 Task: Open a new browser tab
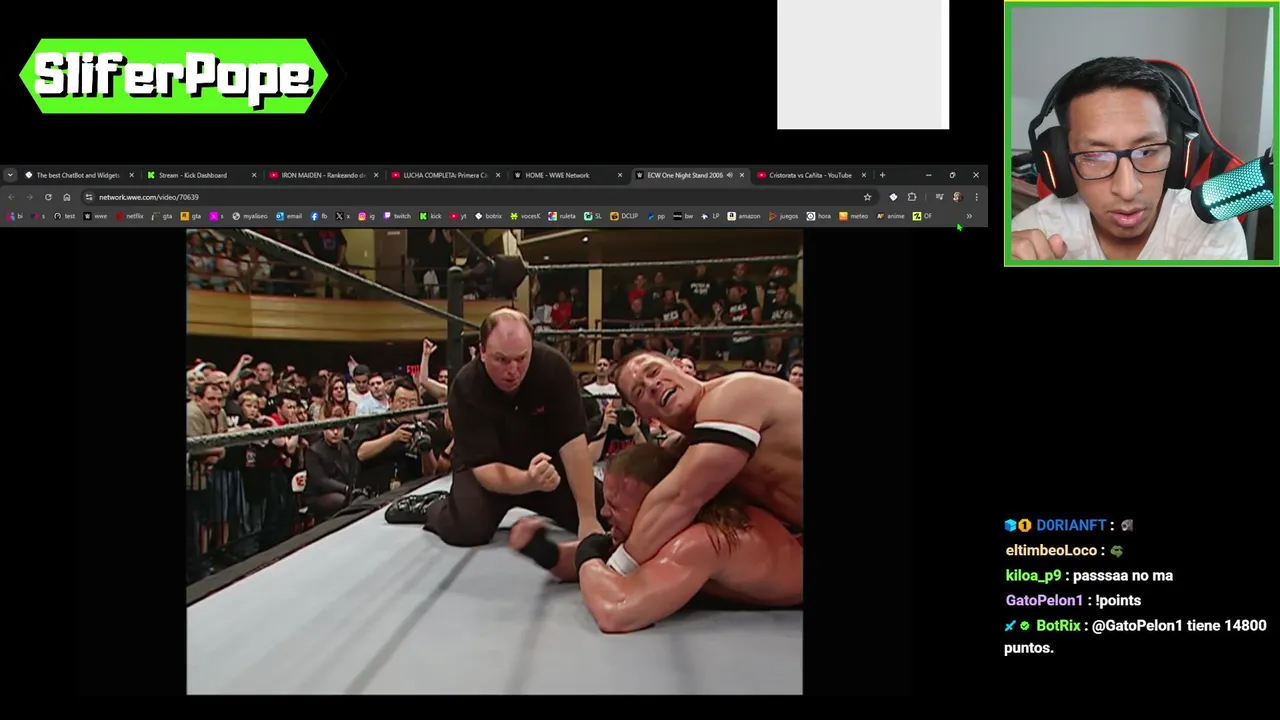882,175
